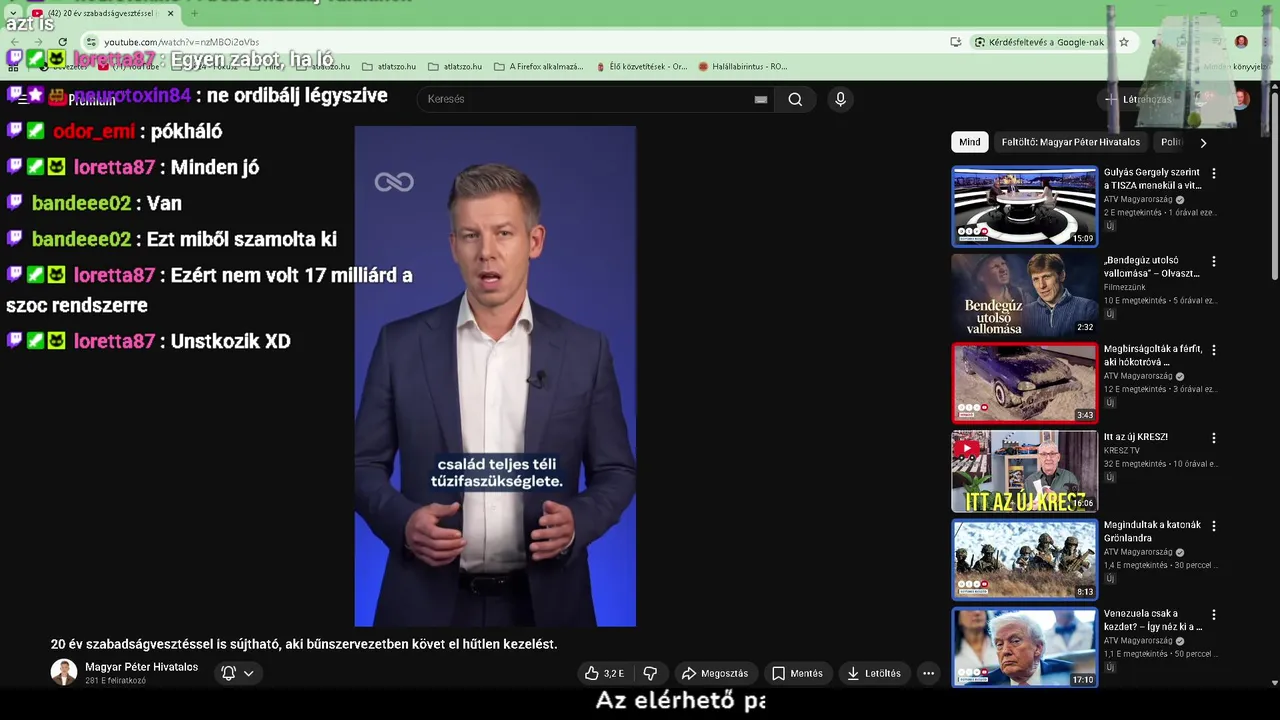
Task: Open options menu for Bendegúz video
Action: 1214,261
